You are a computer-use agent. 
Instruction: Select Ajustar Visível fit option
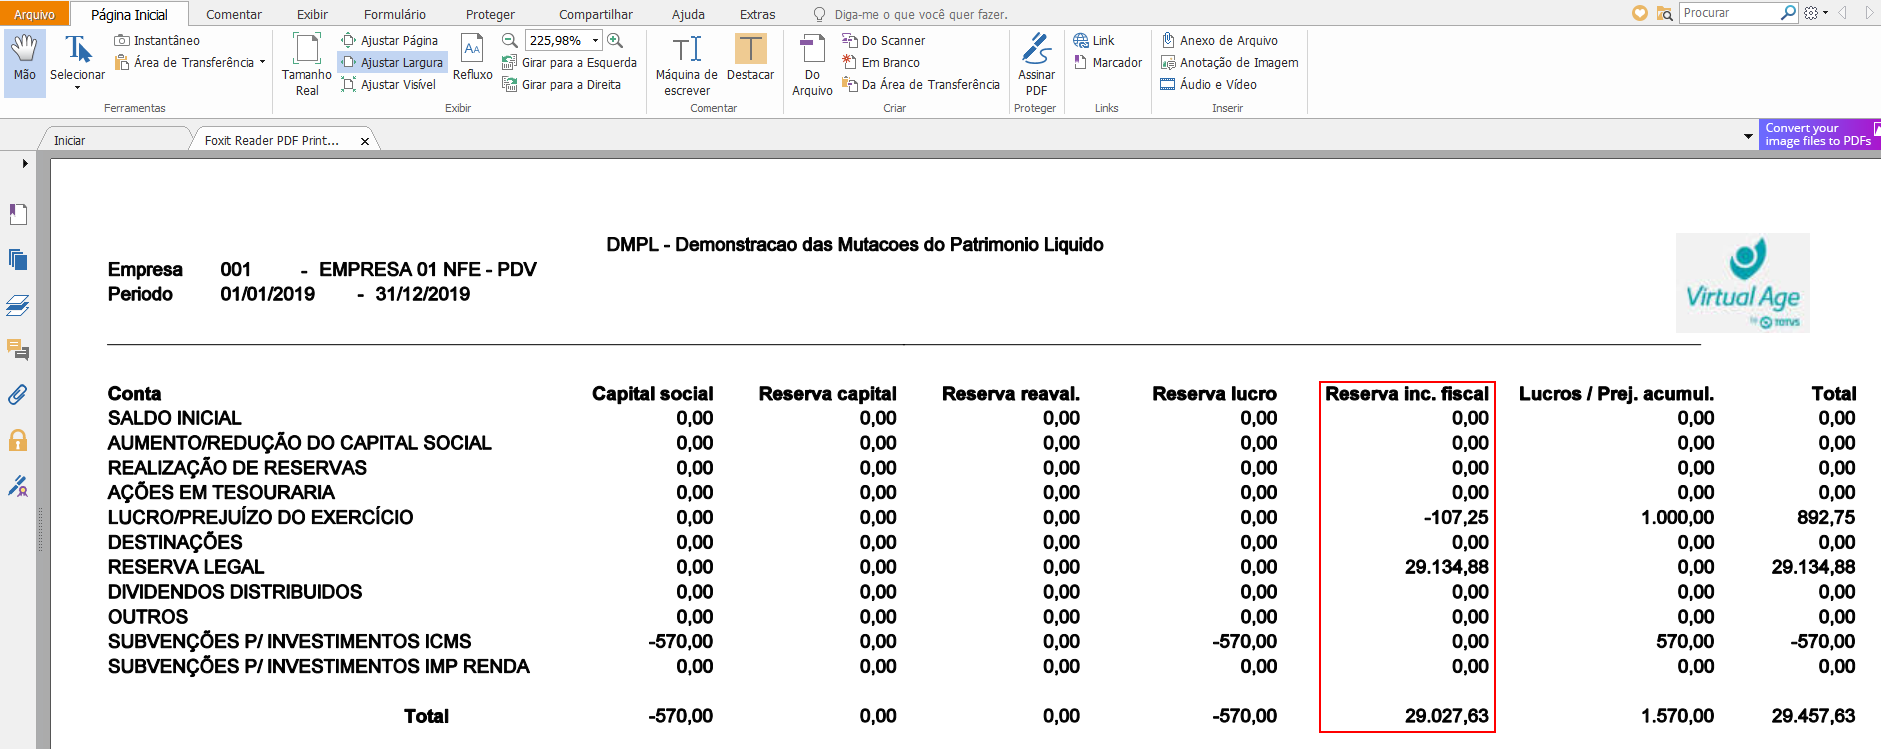point(389,85)
